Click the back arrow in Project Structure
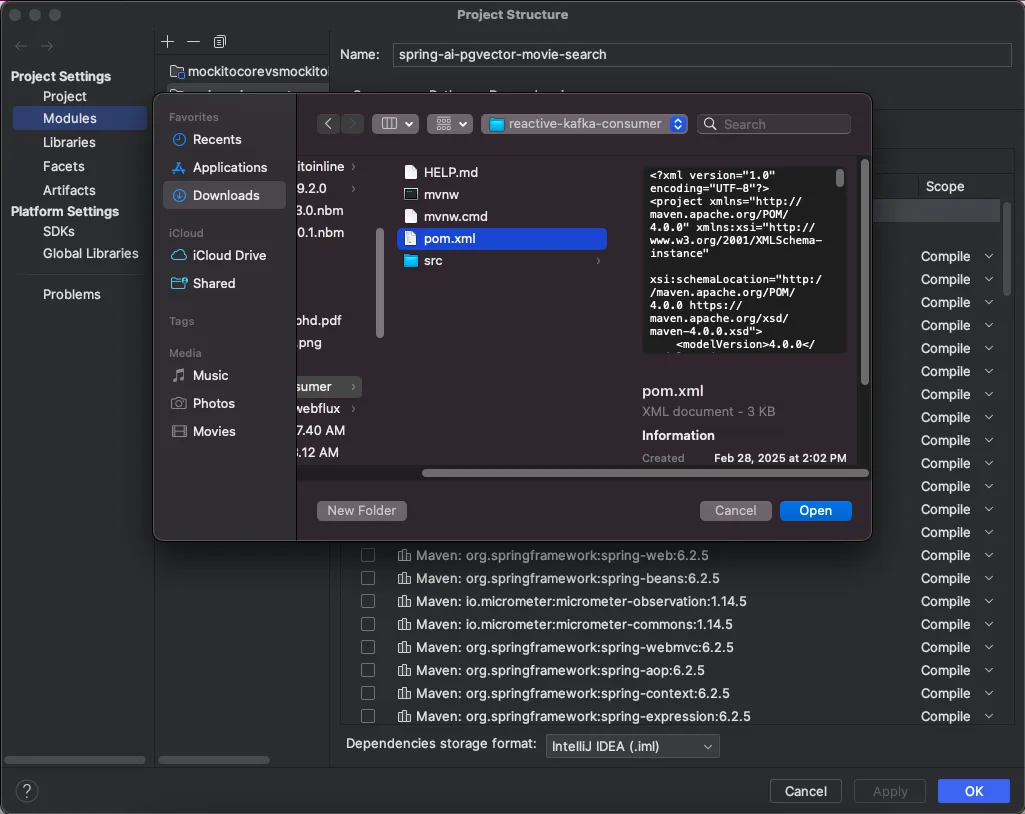 click(x=21, y=46)
